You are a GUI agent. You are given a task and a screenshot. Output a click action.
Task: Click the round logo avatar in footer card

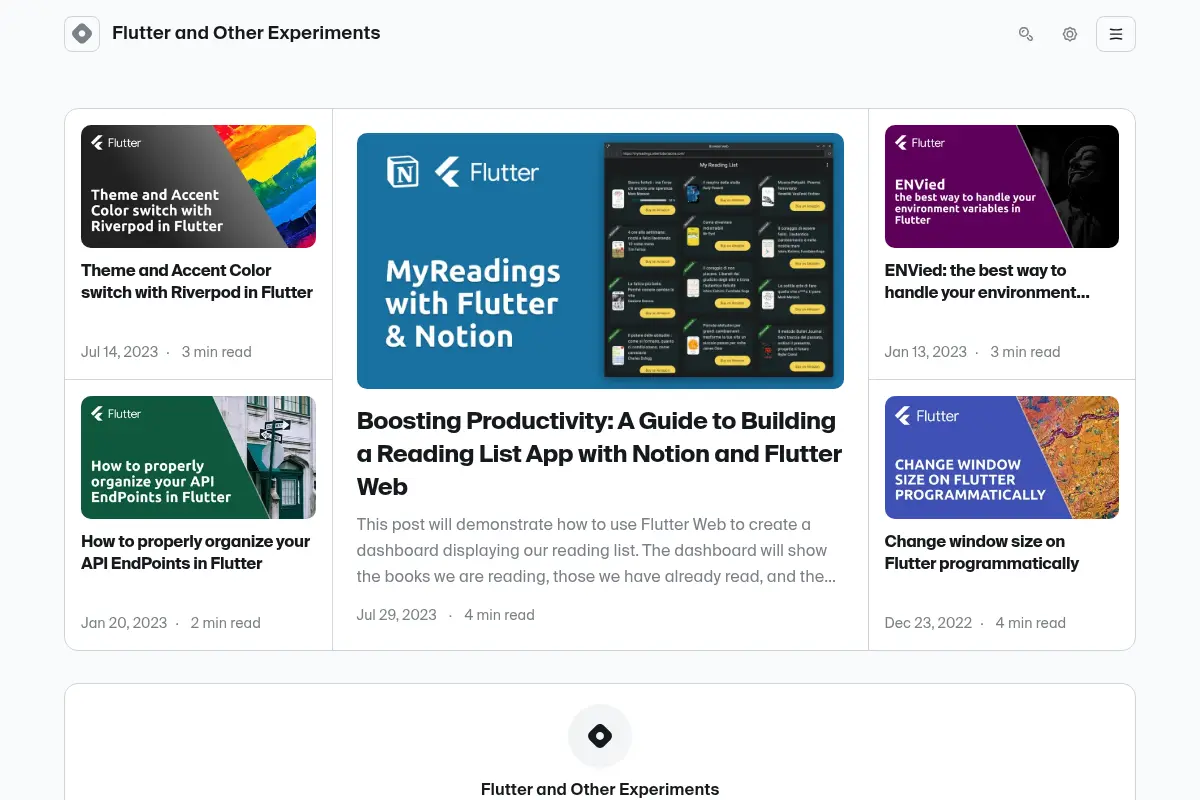tap(600, 736)
